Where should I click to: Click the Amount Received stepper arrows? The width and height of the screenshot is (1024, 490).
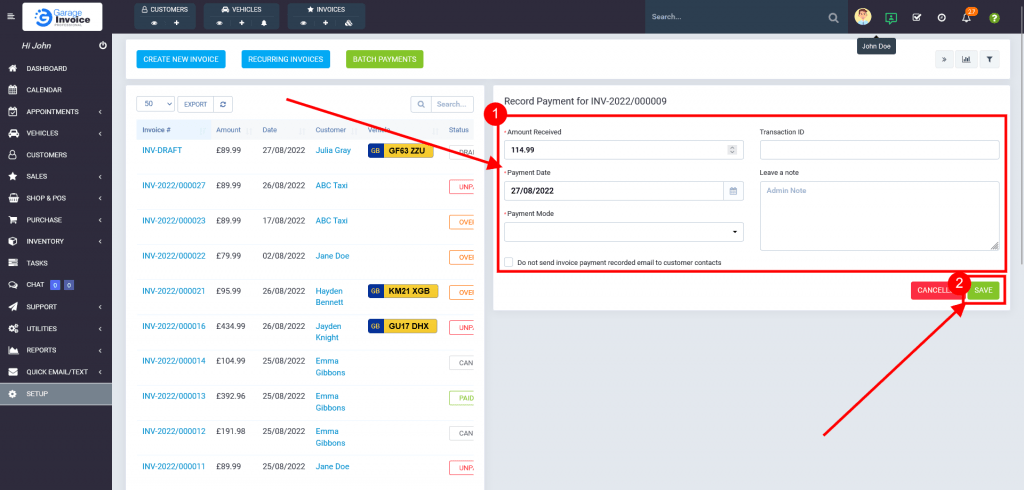coord(732,149)
